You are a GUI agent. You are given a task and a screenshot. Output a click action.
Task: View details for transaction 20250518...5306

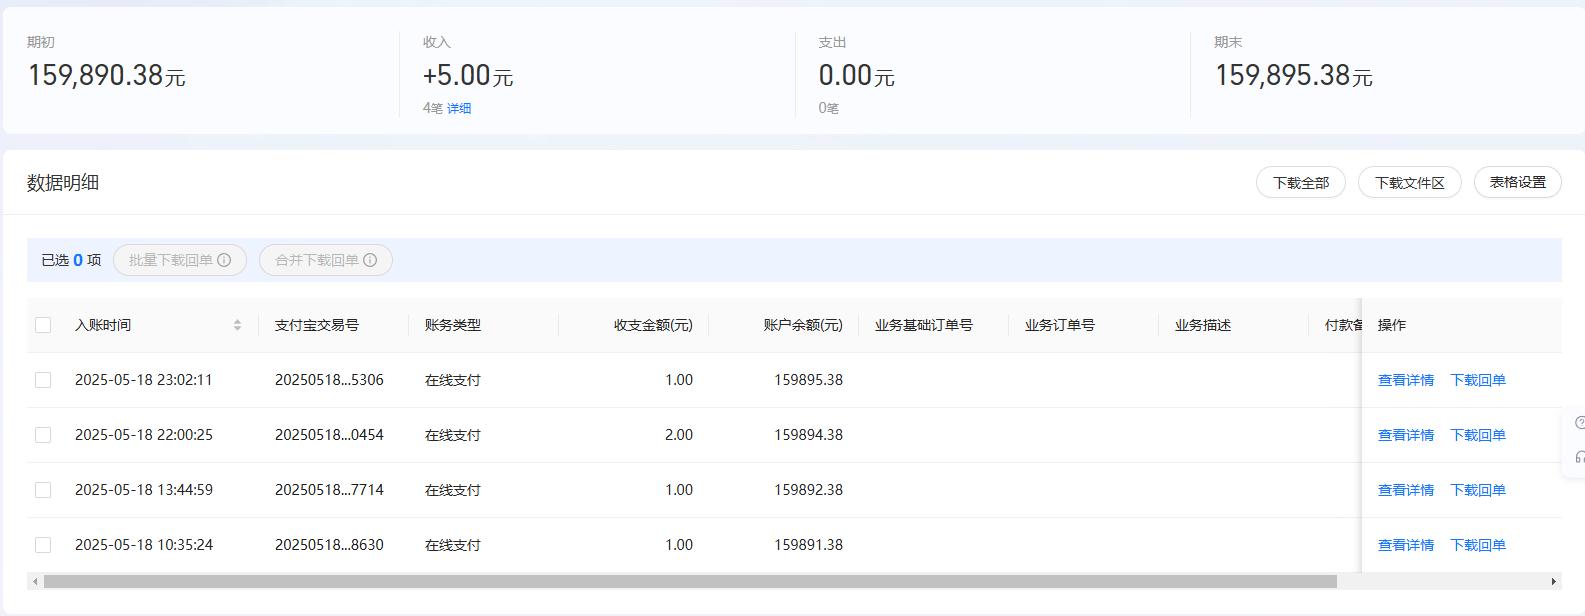coord(1405,380)
